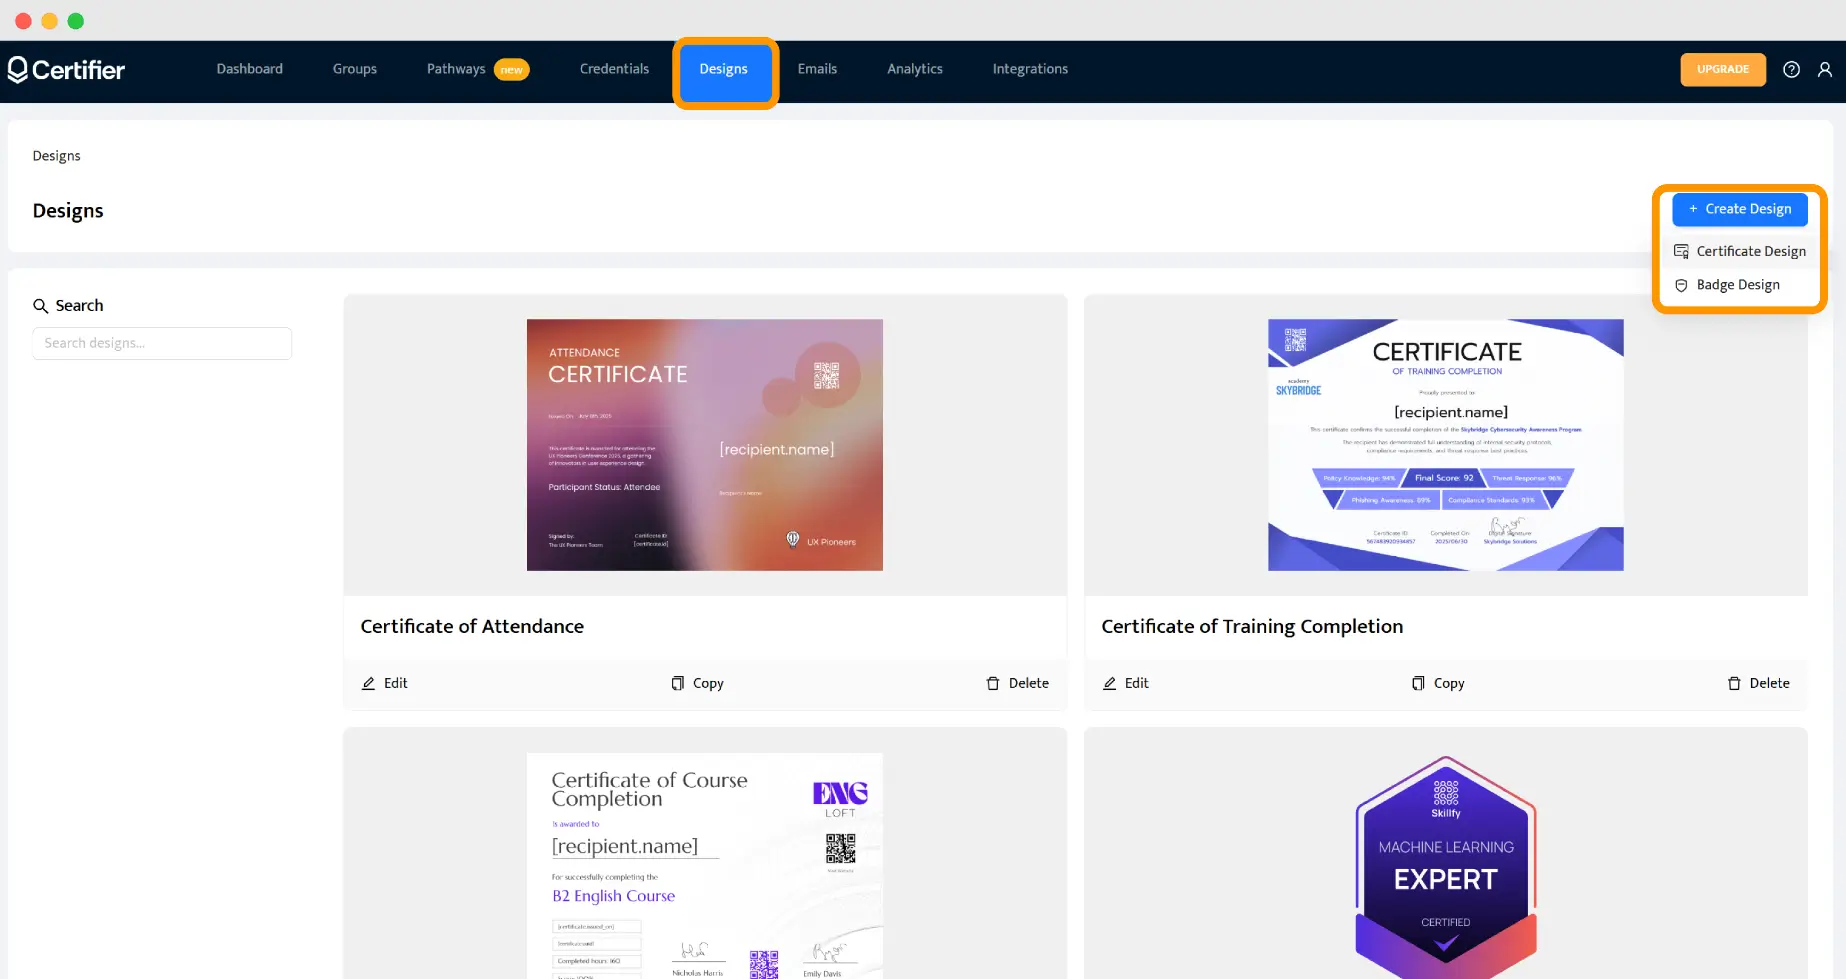The height and width of the screenshot is (979, 1846).
Task: Go to the Dashboard tab
Action: pyautogui.click(x=250, y=69)
